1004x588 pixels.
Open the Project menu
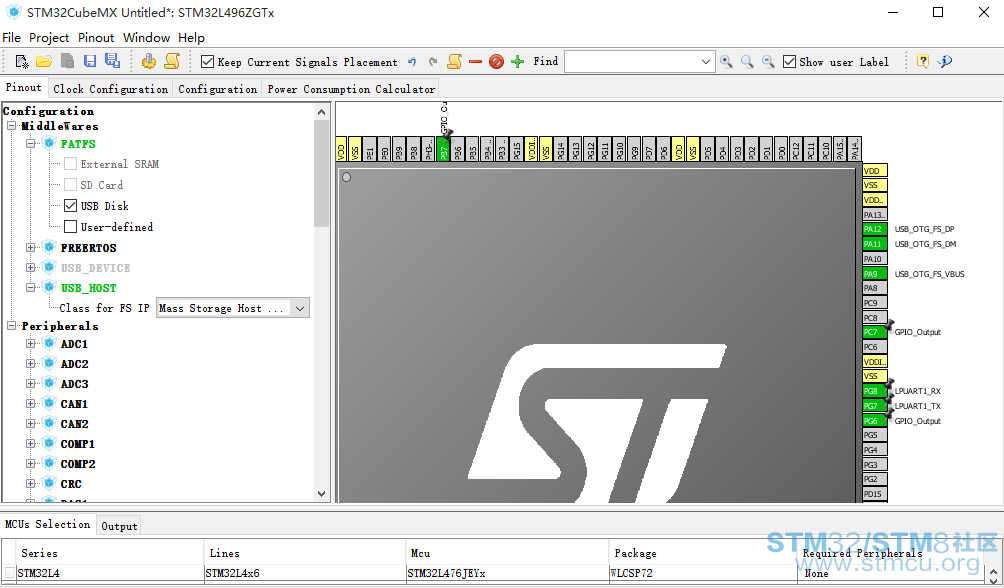[49, 38]
